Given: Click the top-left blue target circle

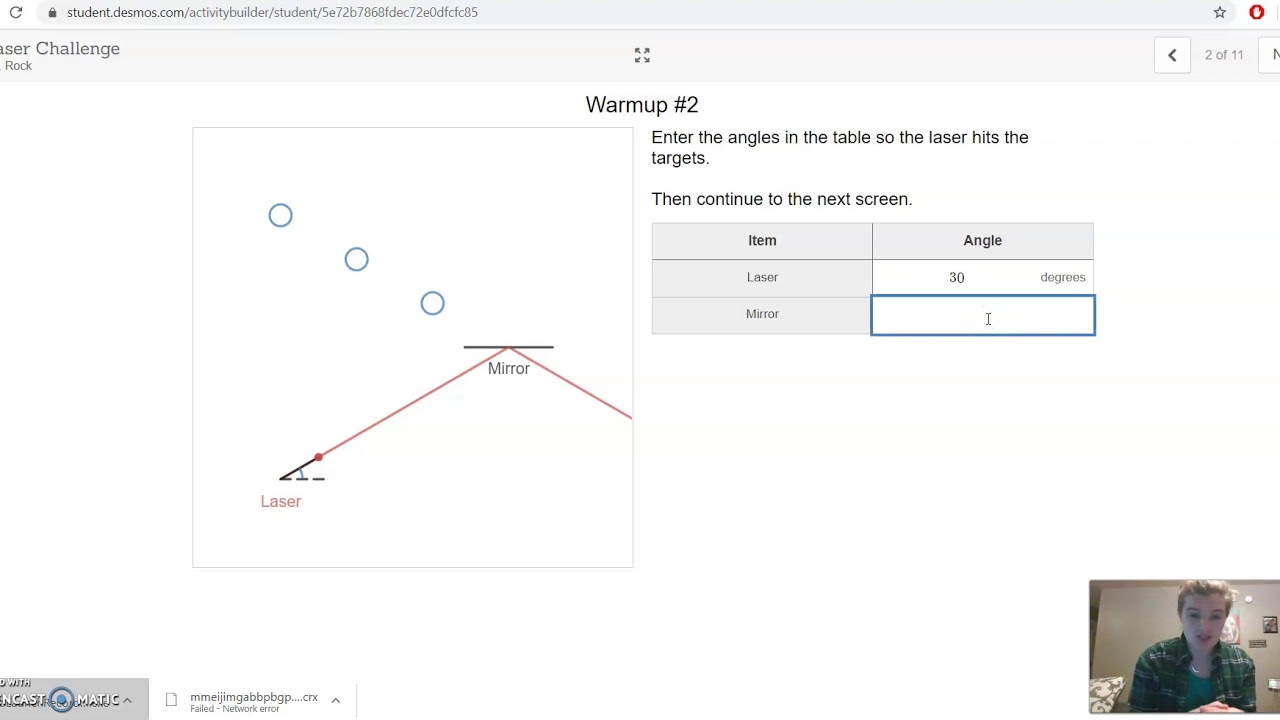Looking at the screenshot, I should [280, 215].
